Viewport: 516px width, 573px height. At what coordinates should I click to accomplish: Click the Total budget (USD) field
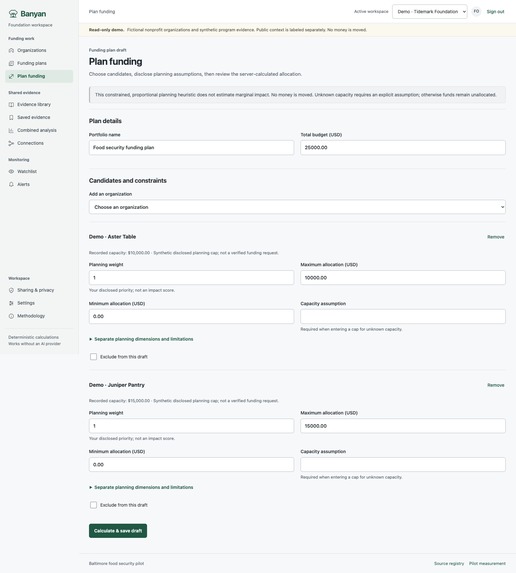403,148
